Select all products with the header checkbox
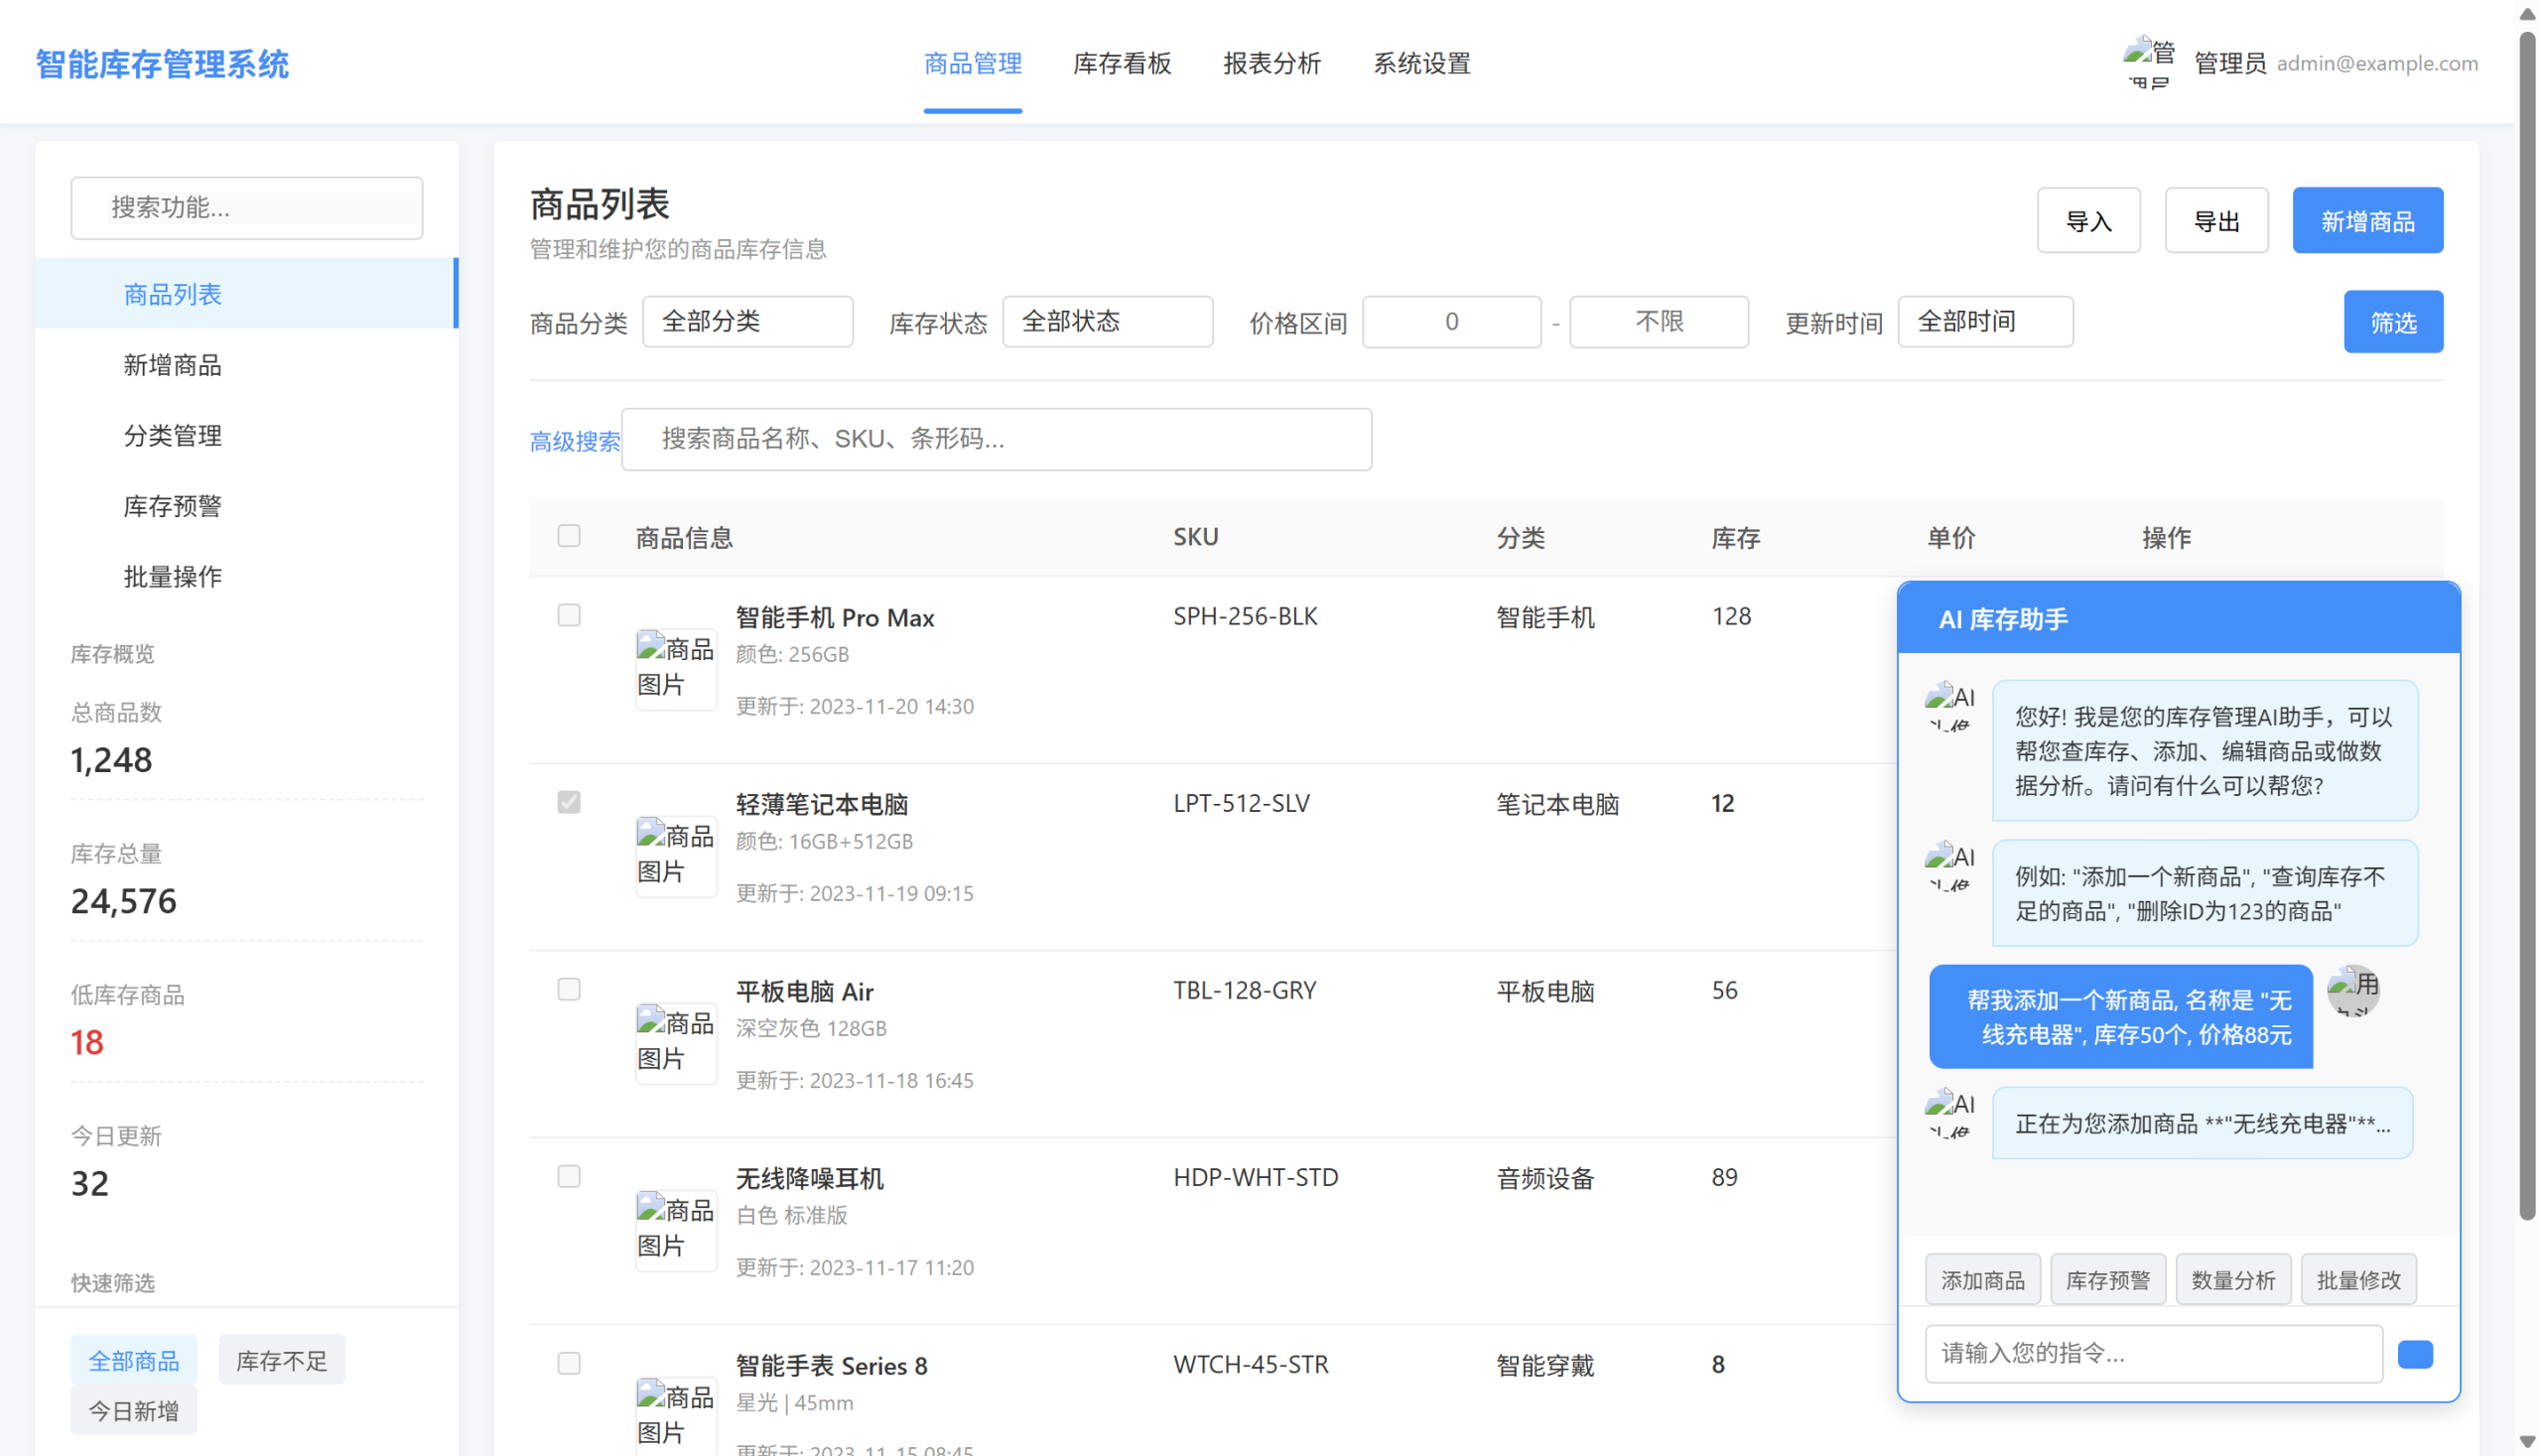The image size is (2541, 1456). coord(568,536)
